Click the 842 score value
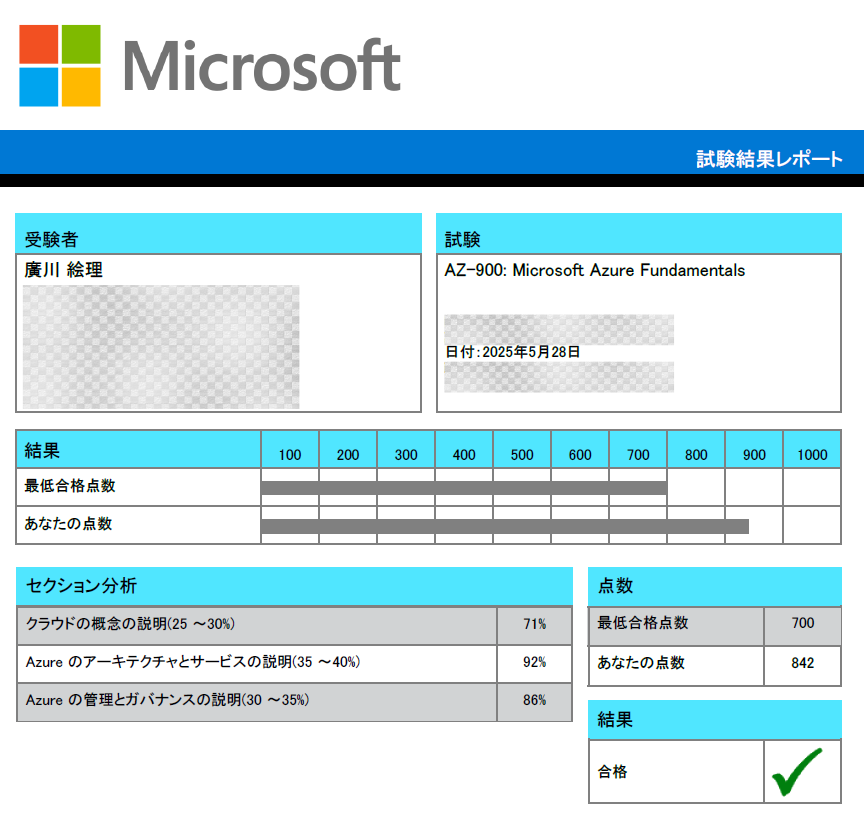The width and height of the screenshot is (864, 818). pos(802,662)
